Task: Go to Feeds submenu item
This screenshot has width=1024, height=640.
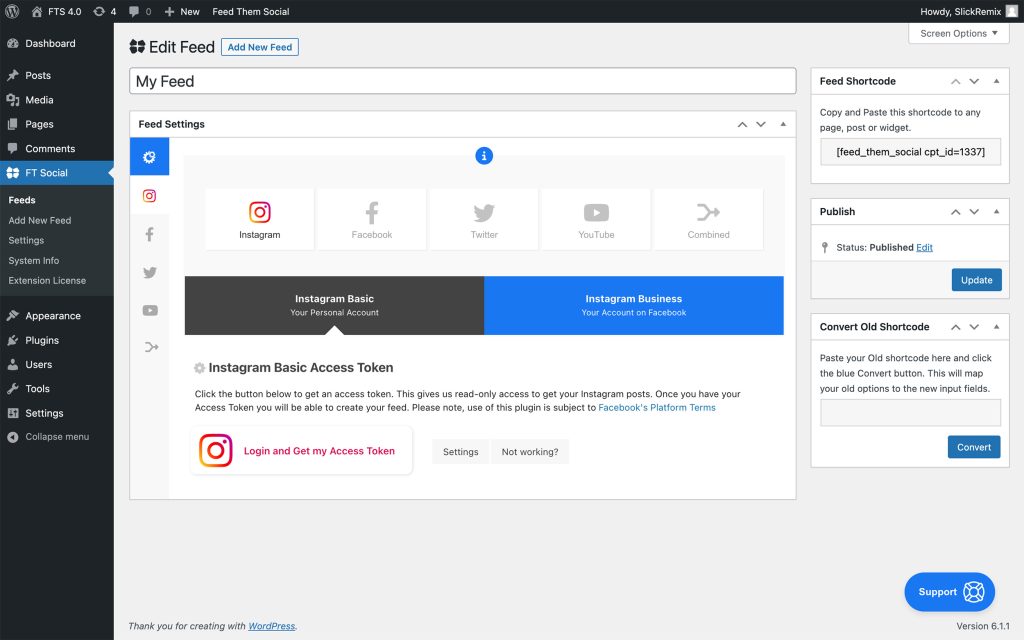Action: [22, 200]
